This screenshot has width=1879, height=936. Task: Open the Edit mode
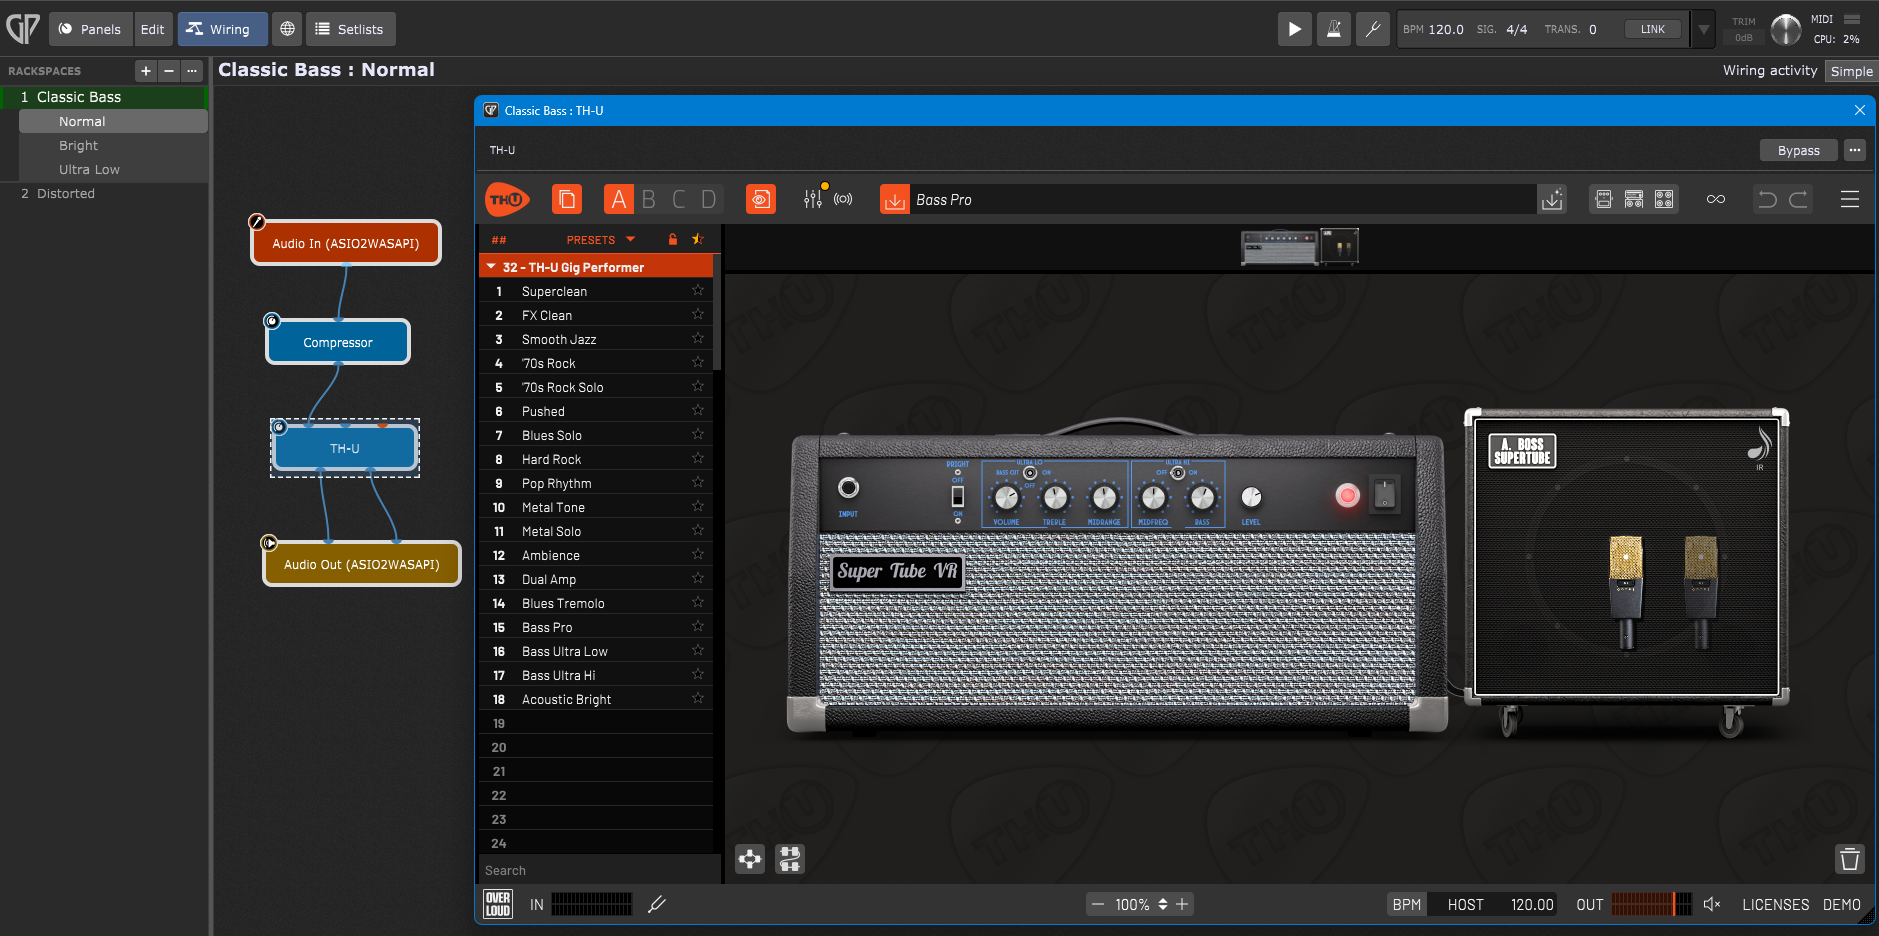click(x=153, y=29)
